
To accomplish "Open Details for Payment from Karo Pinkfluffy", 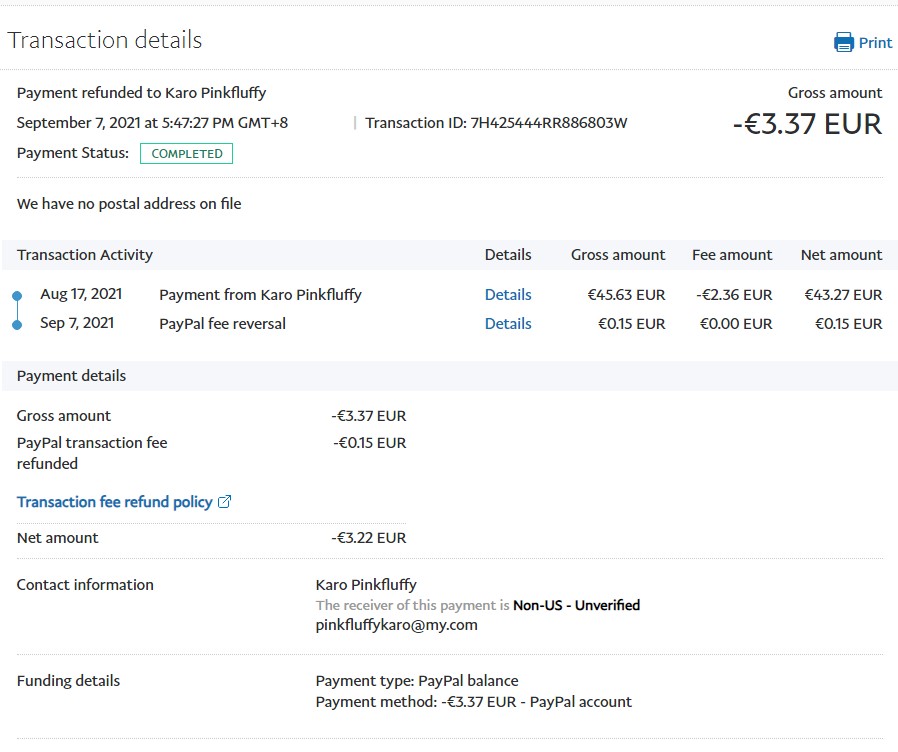I will click(x=508, y=295).
